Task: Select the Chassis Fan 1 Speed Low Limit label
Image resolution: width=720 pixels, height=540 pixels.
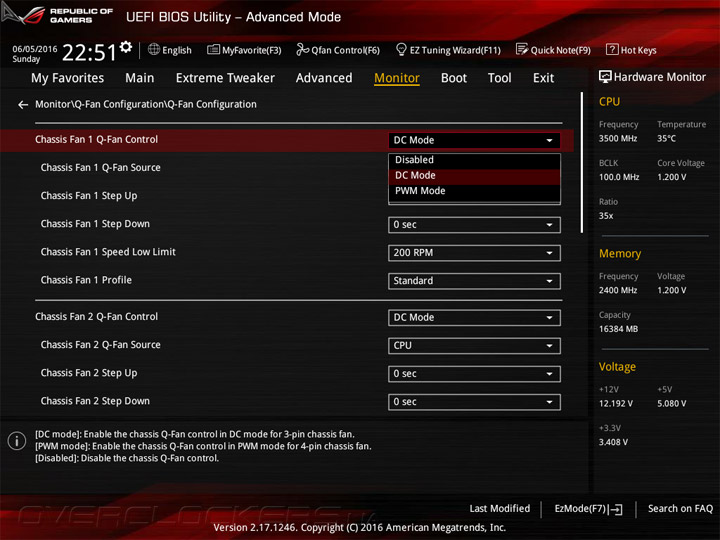Action: [x=108, y=252]
